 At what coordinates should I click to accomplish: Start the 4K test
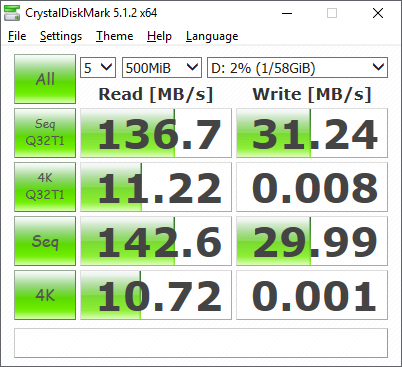click(45, 295)
